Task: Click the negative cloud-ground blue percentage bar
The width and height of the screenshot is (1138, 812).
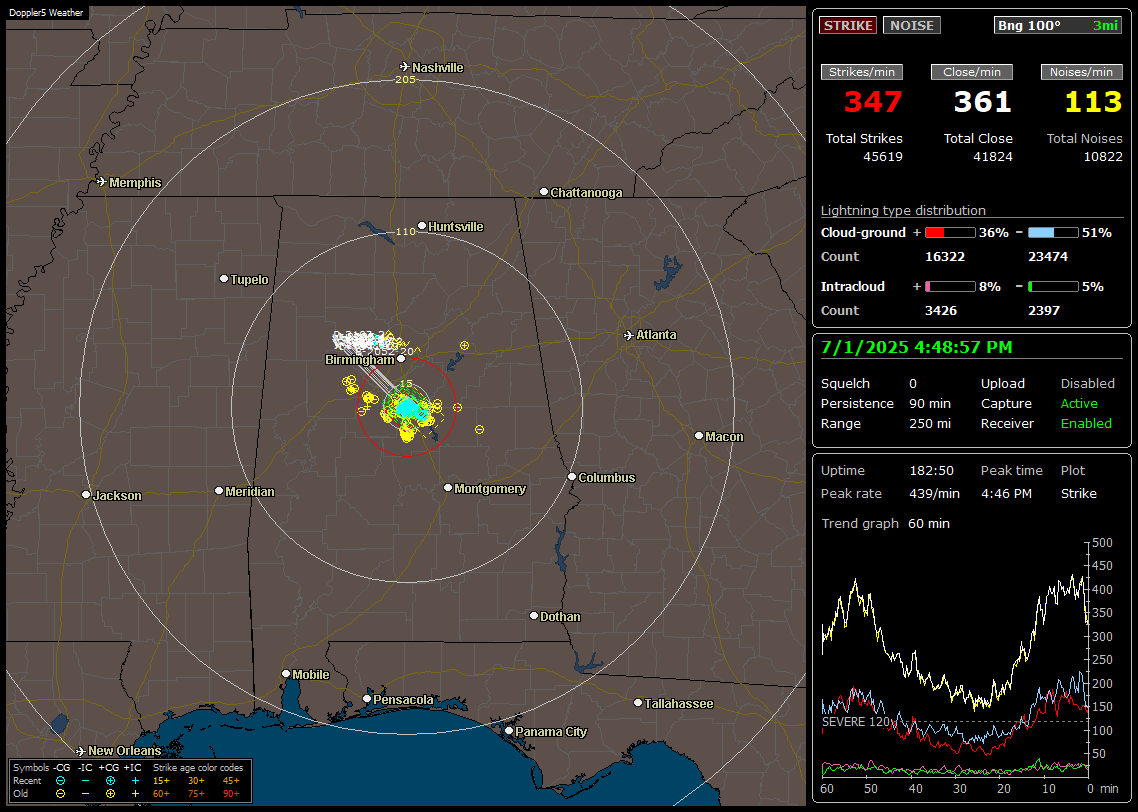Action: [1053, 233]
